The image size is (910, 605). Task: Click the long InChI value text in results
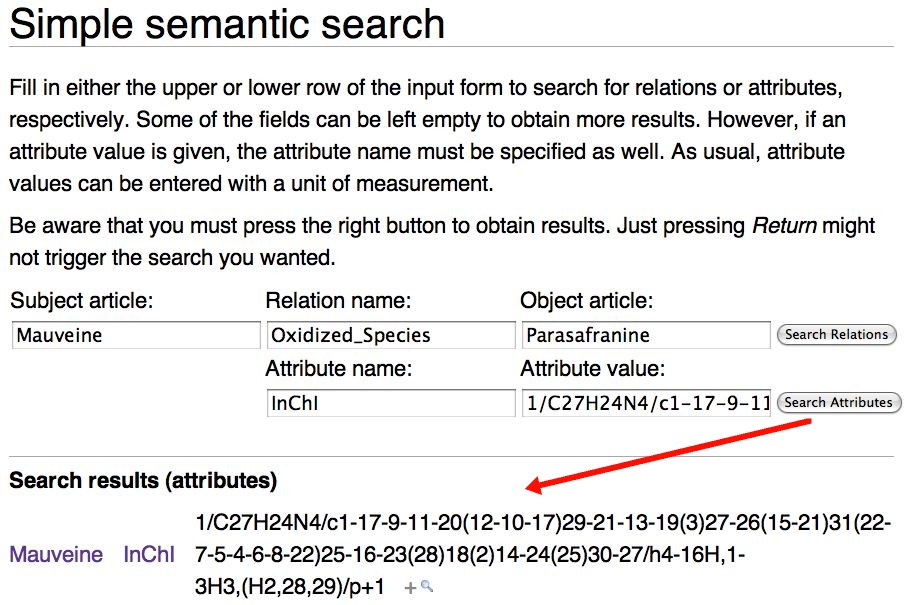pos(540,554)
